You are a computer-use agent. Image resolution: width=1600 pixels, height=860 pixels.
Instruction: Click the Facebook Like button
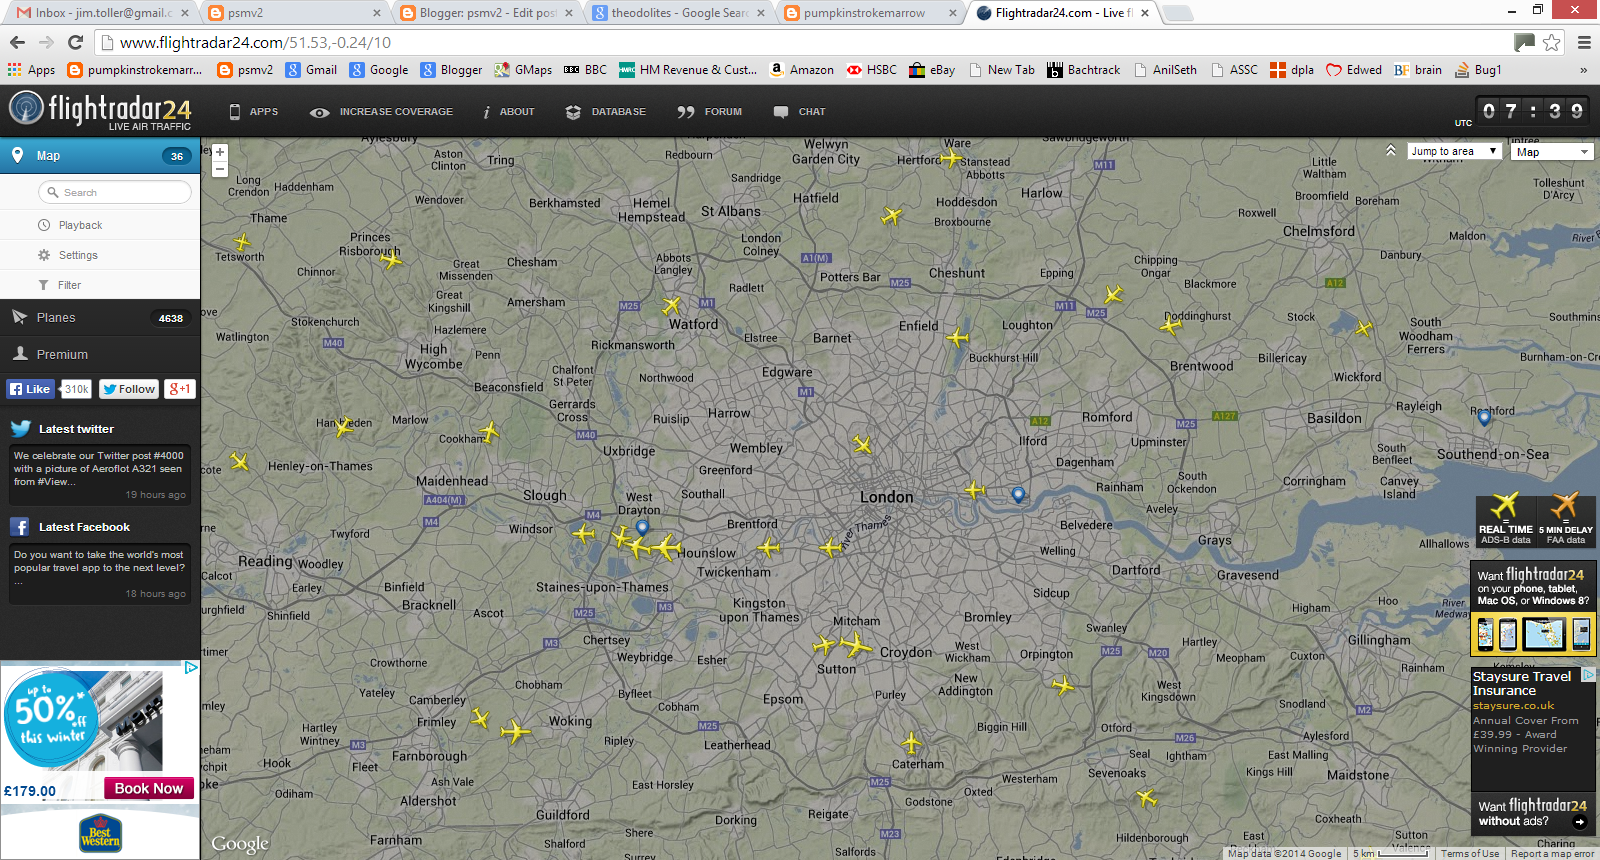31,389
